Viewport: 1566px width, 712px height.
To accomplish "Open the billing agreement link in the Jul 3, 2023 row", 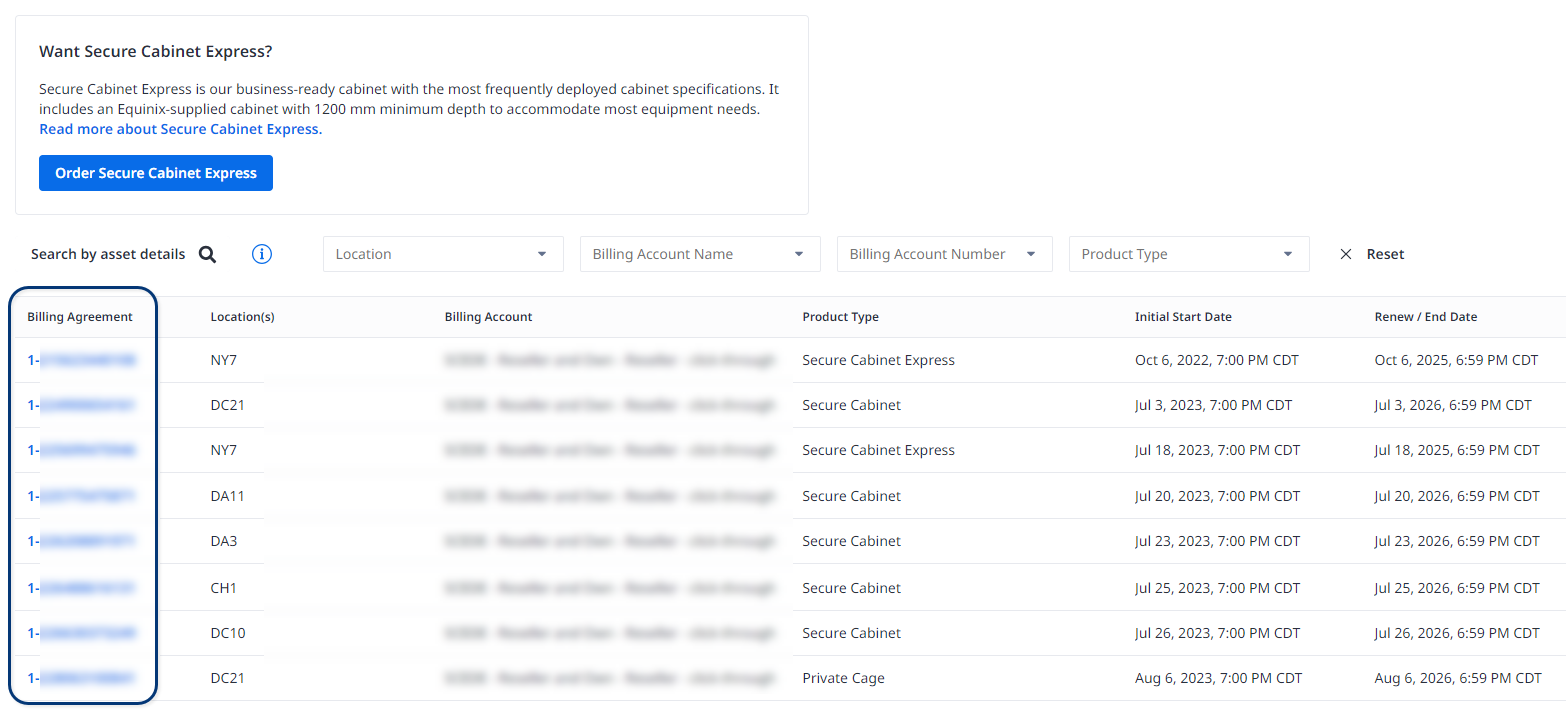I will [82, 405].
